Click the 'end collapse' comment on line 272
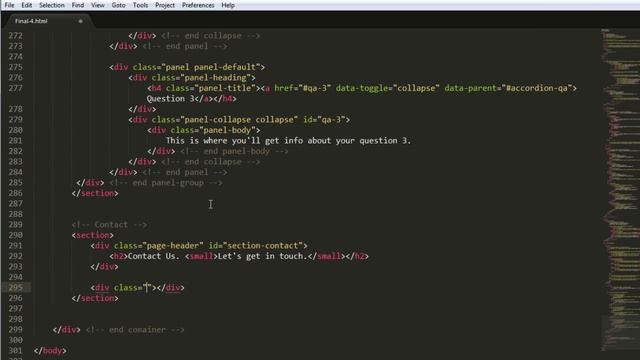Image resolution: width=640 pixels, height=360 pixels. [x=211, y=36]
